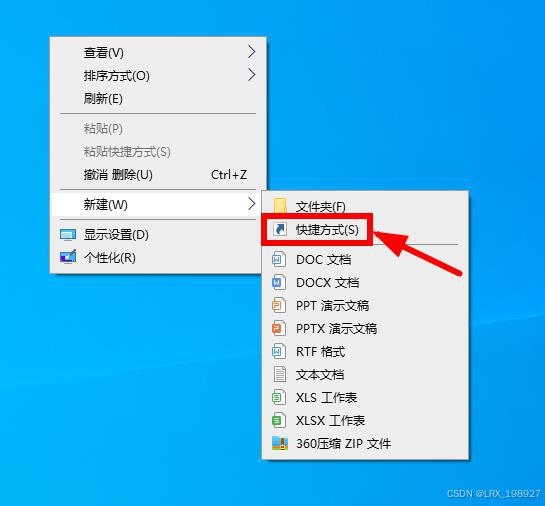Click the DOC 文档 file icon
Viewport: 545px width, 506px height.
click(279, 260)
